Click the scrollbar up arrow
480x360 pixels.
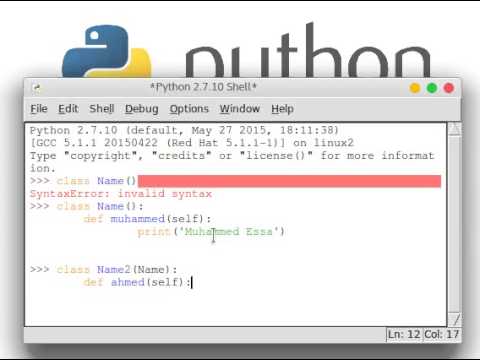point(454,129)
